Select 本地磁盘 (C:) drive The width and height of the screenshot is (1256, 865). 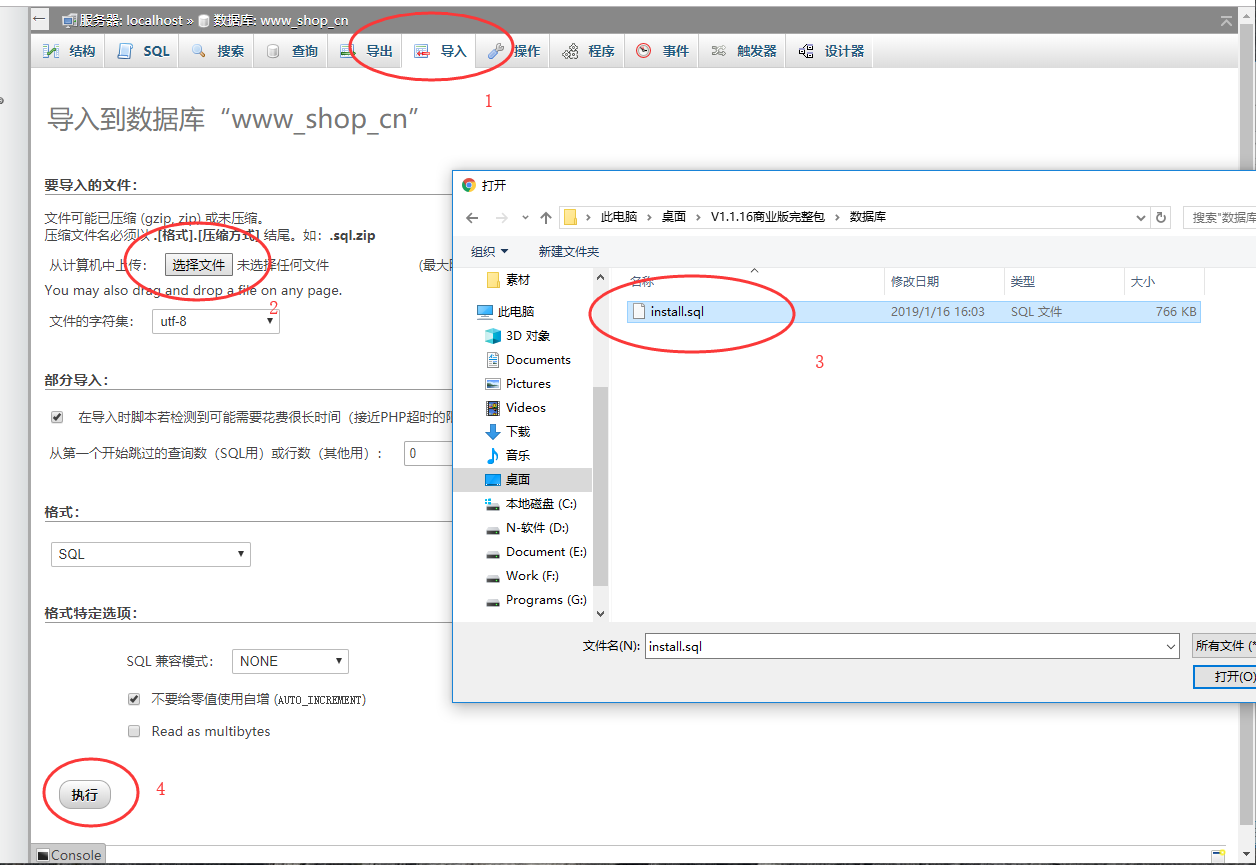pos(540,504)
